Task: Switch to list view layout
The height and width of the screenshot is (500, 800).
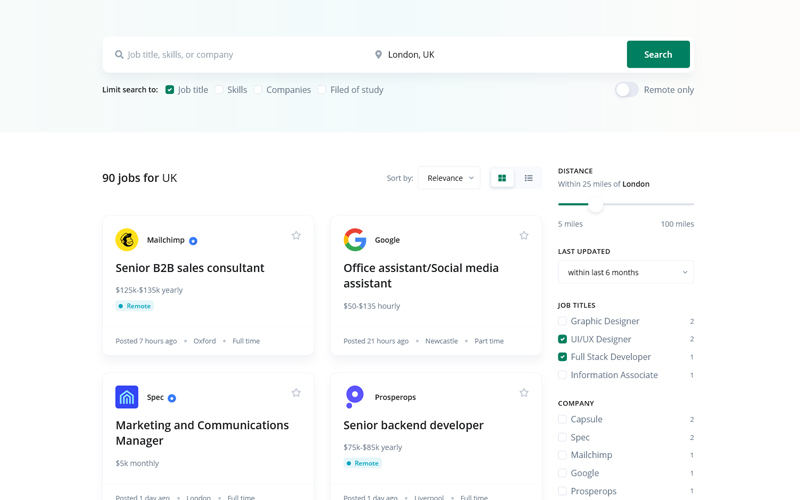Action: pos(529,178)
